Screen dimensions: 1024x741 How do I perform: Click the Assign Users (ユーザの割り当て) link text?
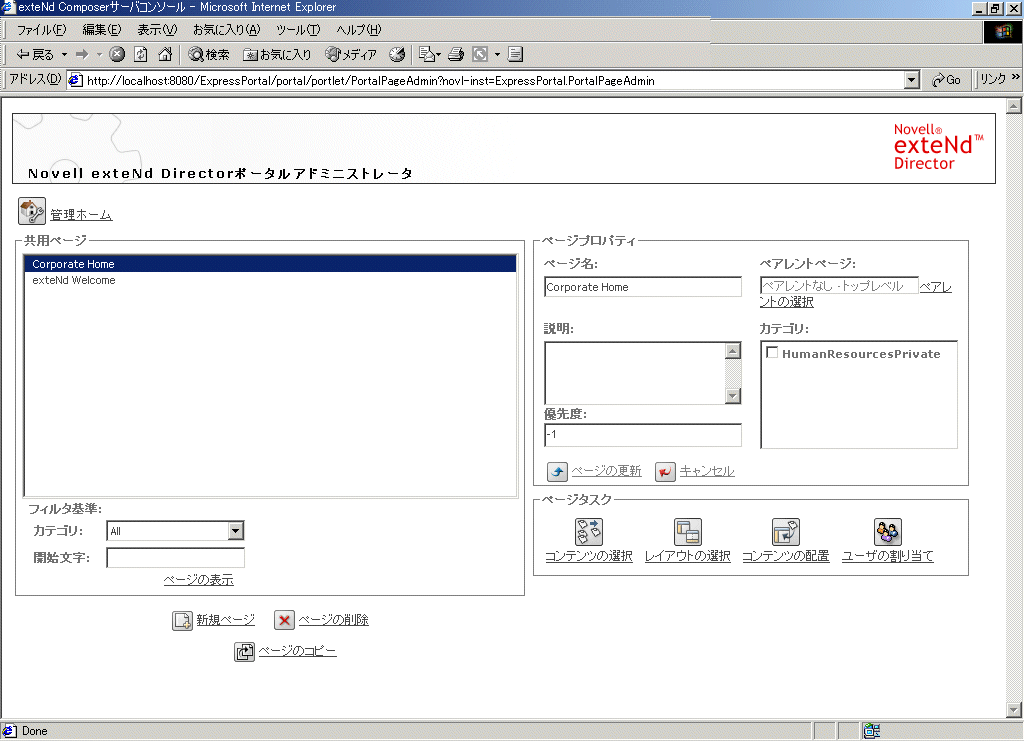tap(888, 556)
